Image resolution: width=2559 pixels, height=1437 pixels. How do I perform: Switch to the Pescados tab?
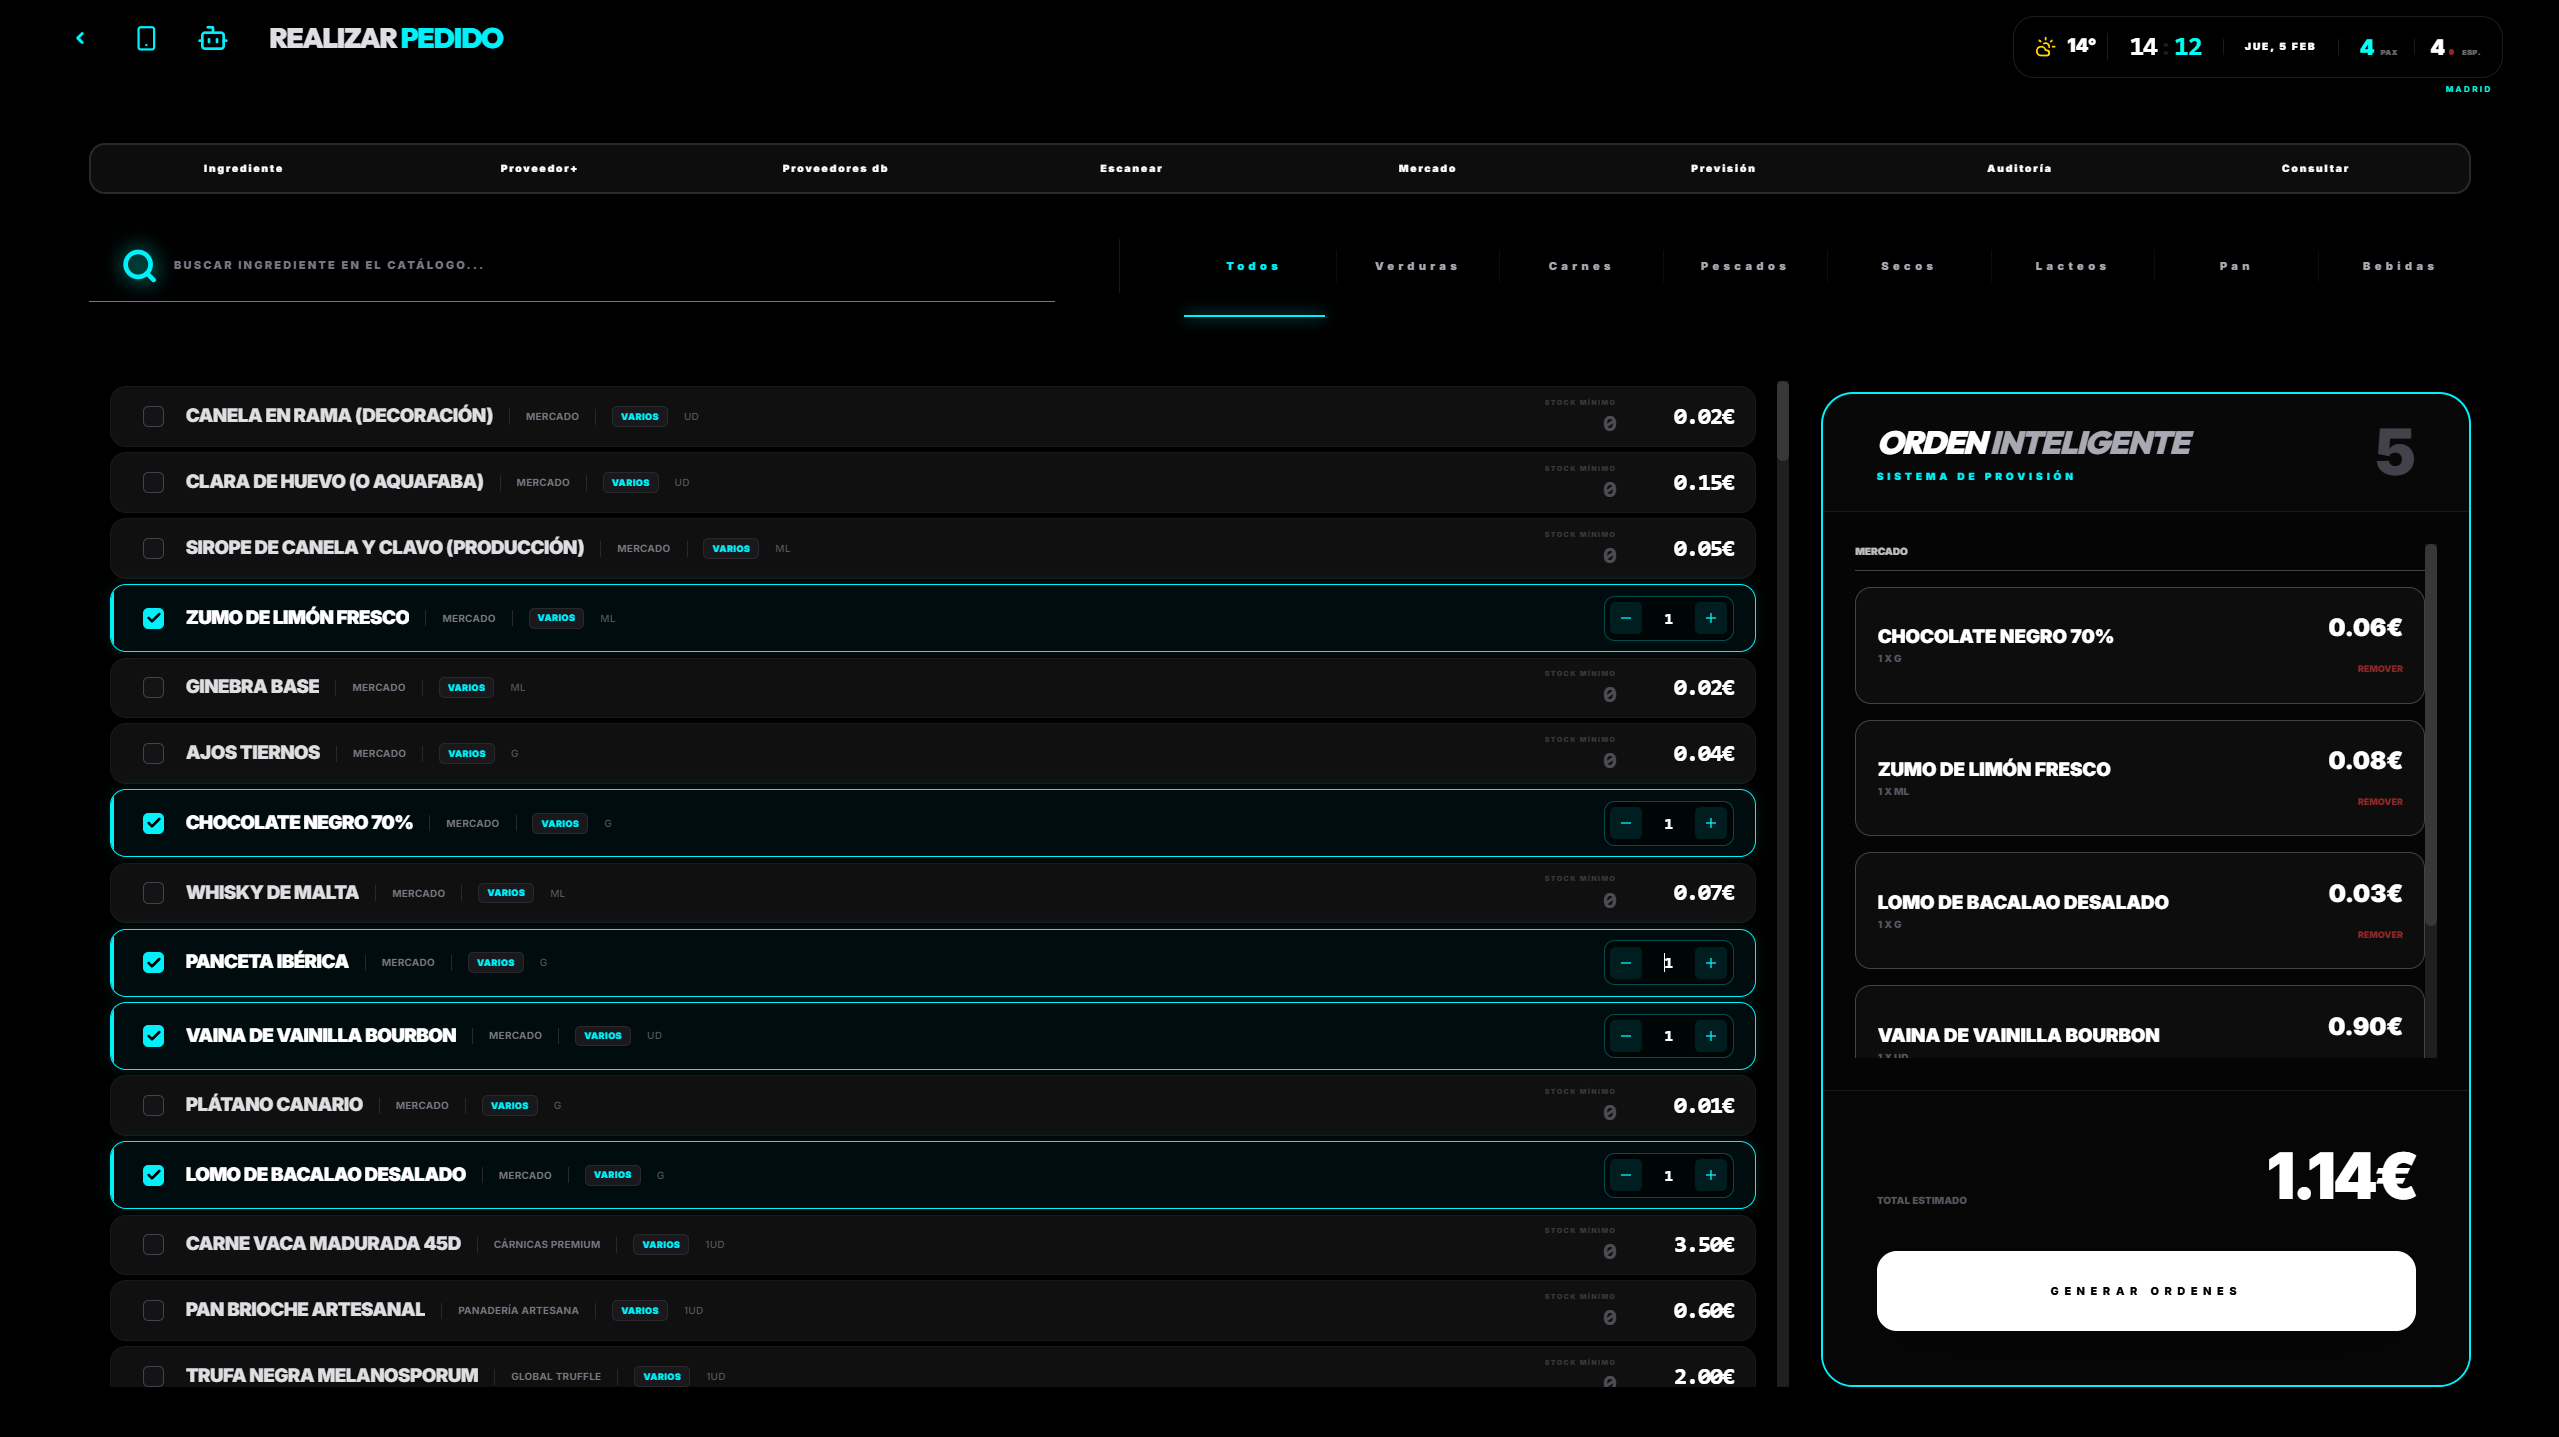pos(1743,265)
